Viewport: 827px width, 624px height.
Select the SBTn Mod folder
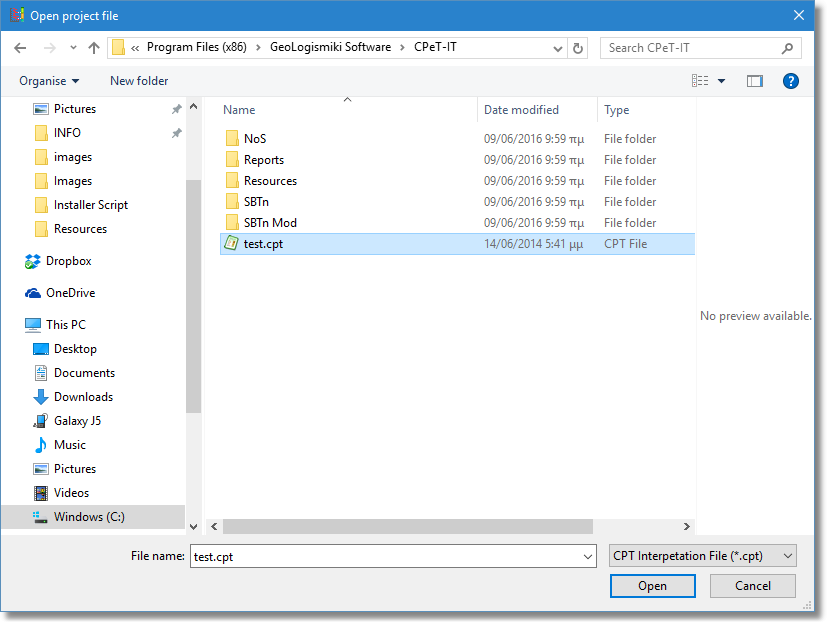[x=270, y=223]
